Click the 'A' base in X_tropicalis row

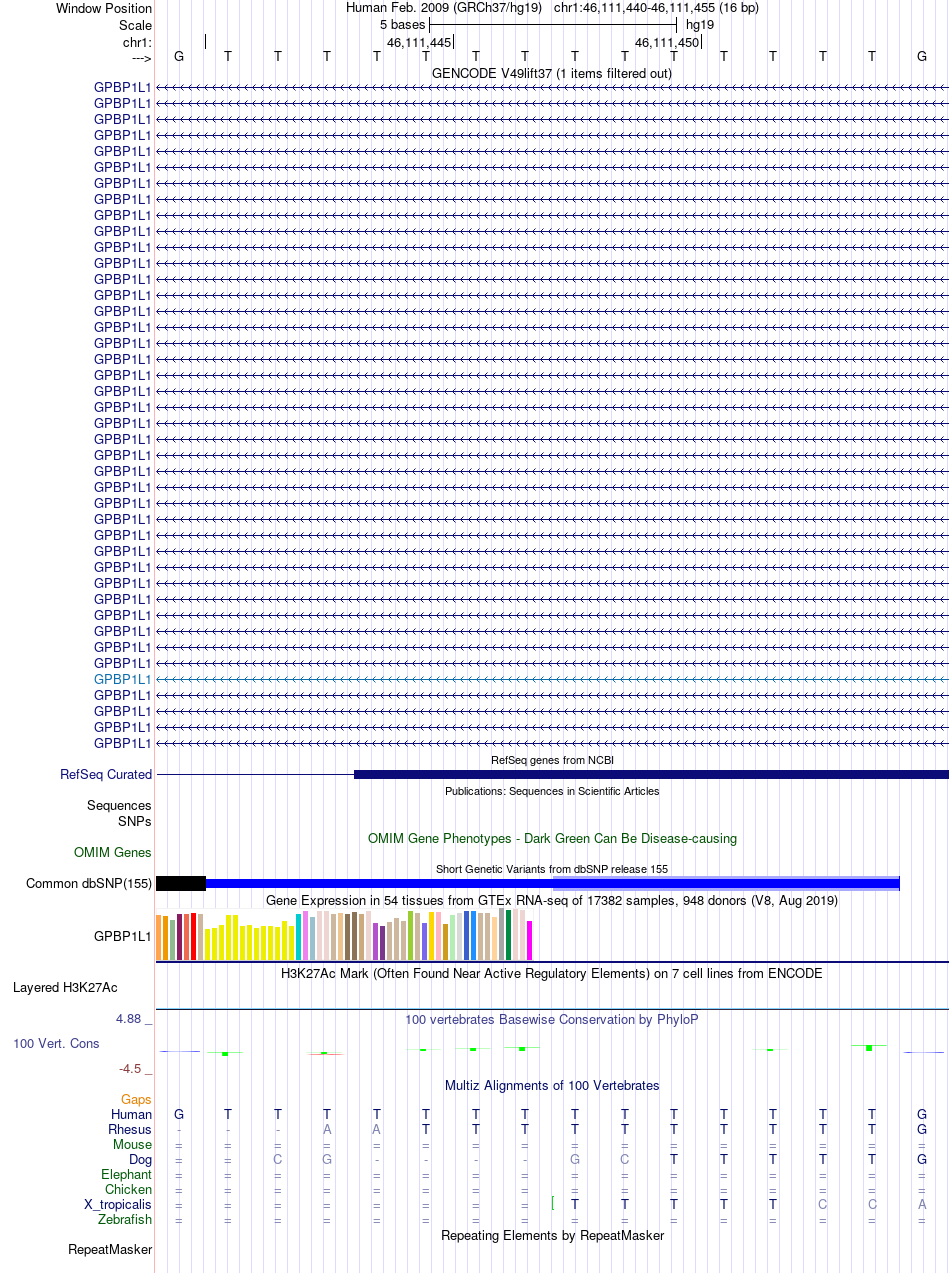922,1204
